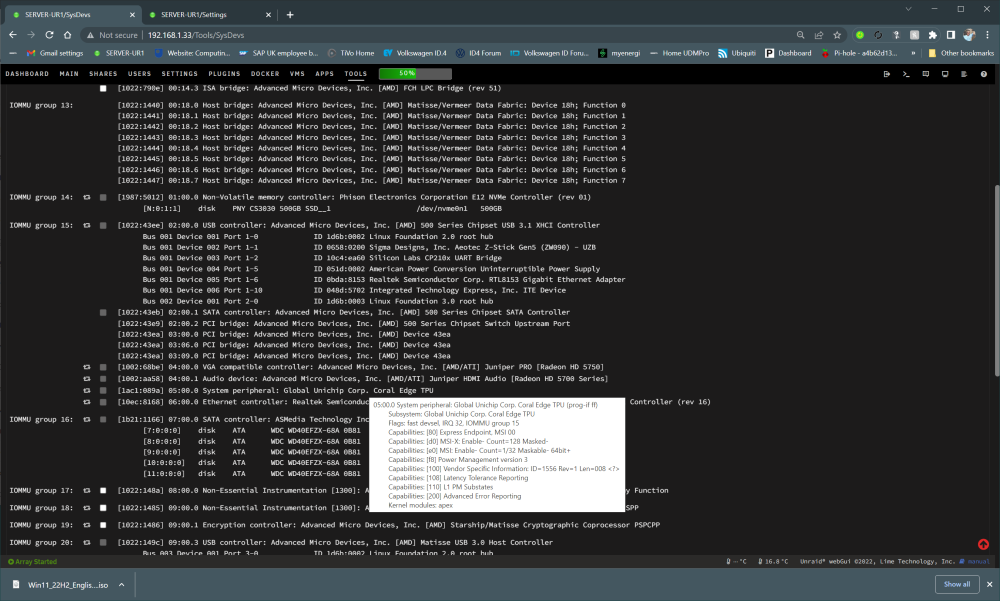Click the red back-to-top arrow icon
The height and width of the screenshot is (601, 1000).
(983, 544)
